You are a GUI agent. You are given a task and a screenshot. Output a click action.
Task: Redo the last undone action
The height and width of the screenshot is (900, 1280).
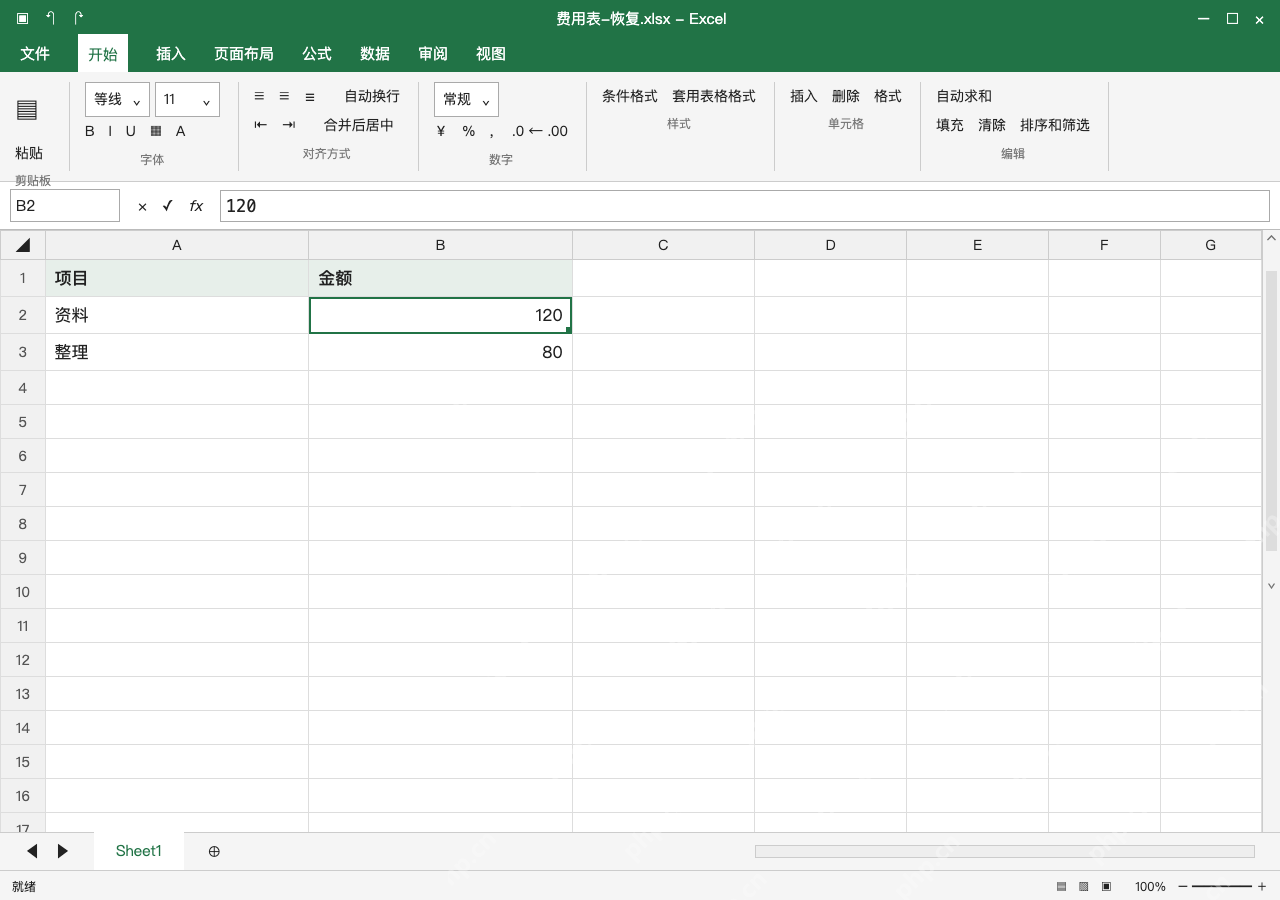(x=79, y=18)
